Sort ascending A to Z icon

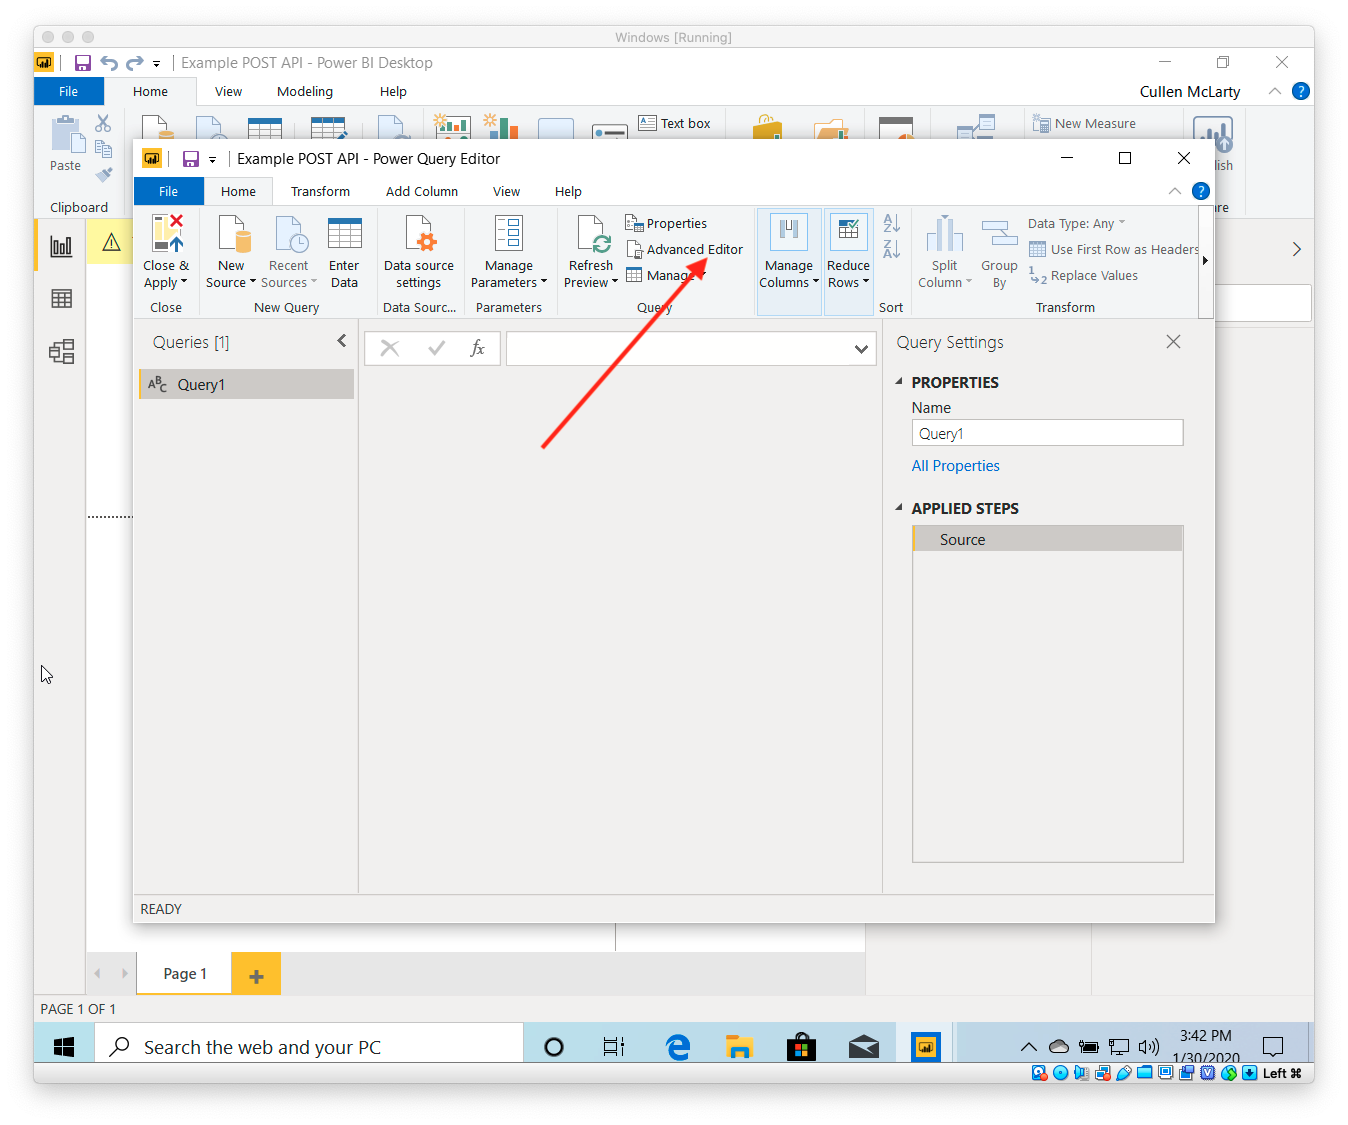coord(892,223)
